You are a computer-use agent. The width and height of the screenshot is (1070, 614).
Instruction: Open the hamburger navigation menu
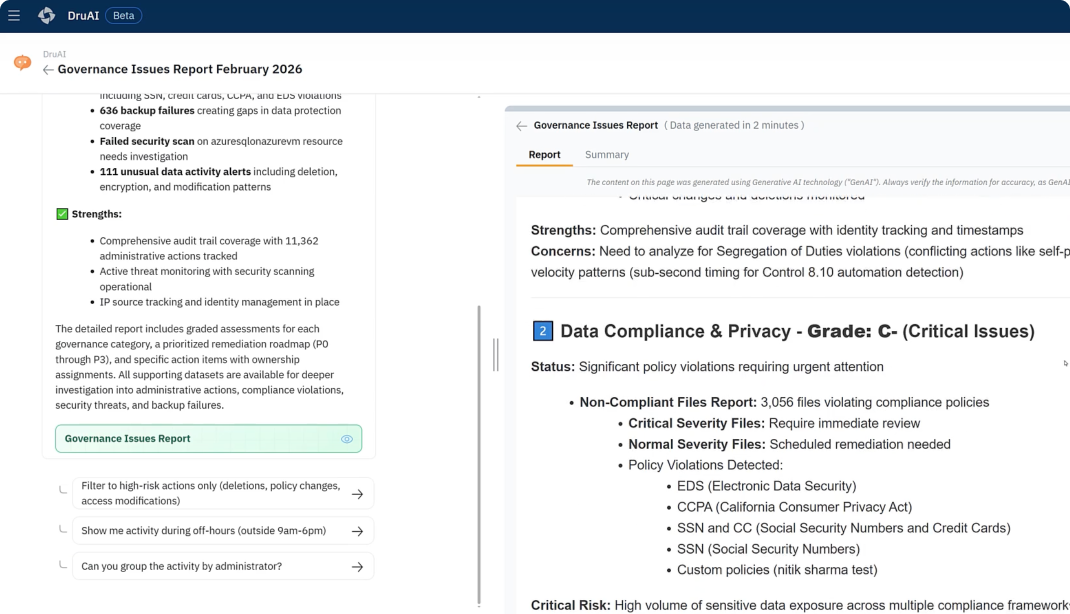(14, 16)
